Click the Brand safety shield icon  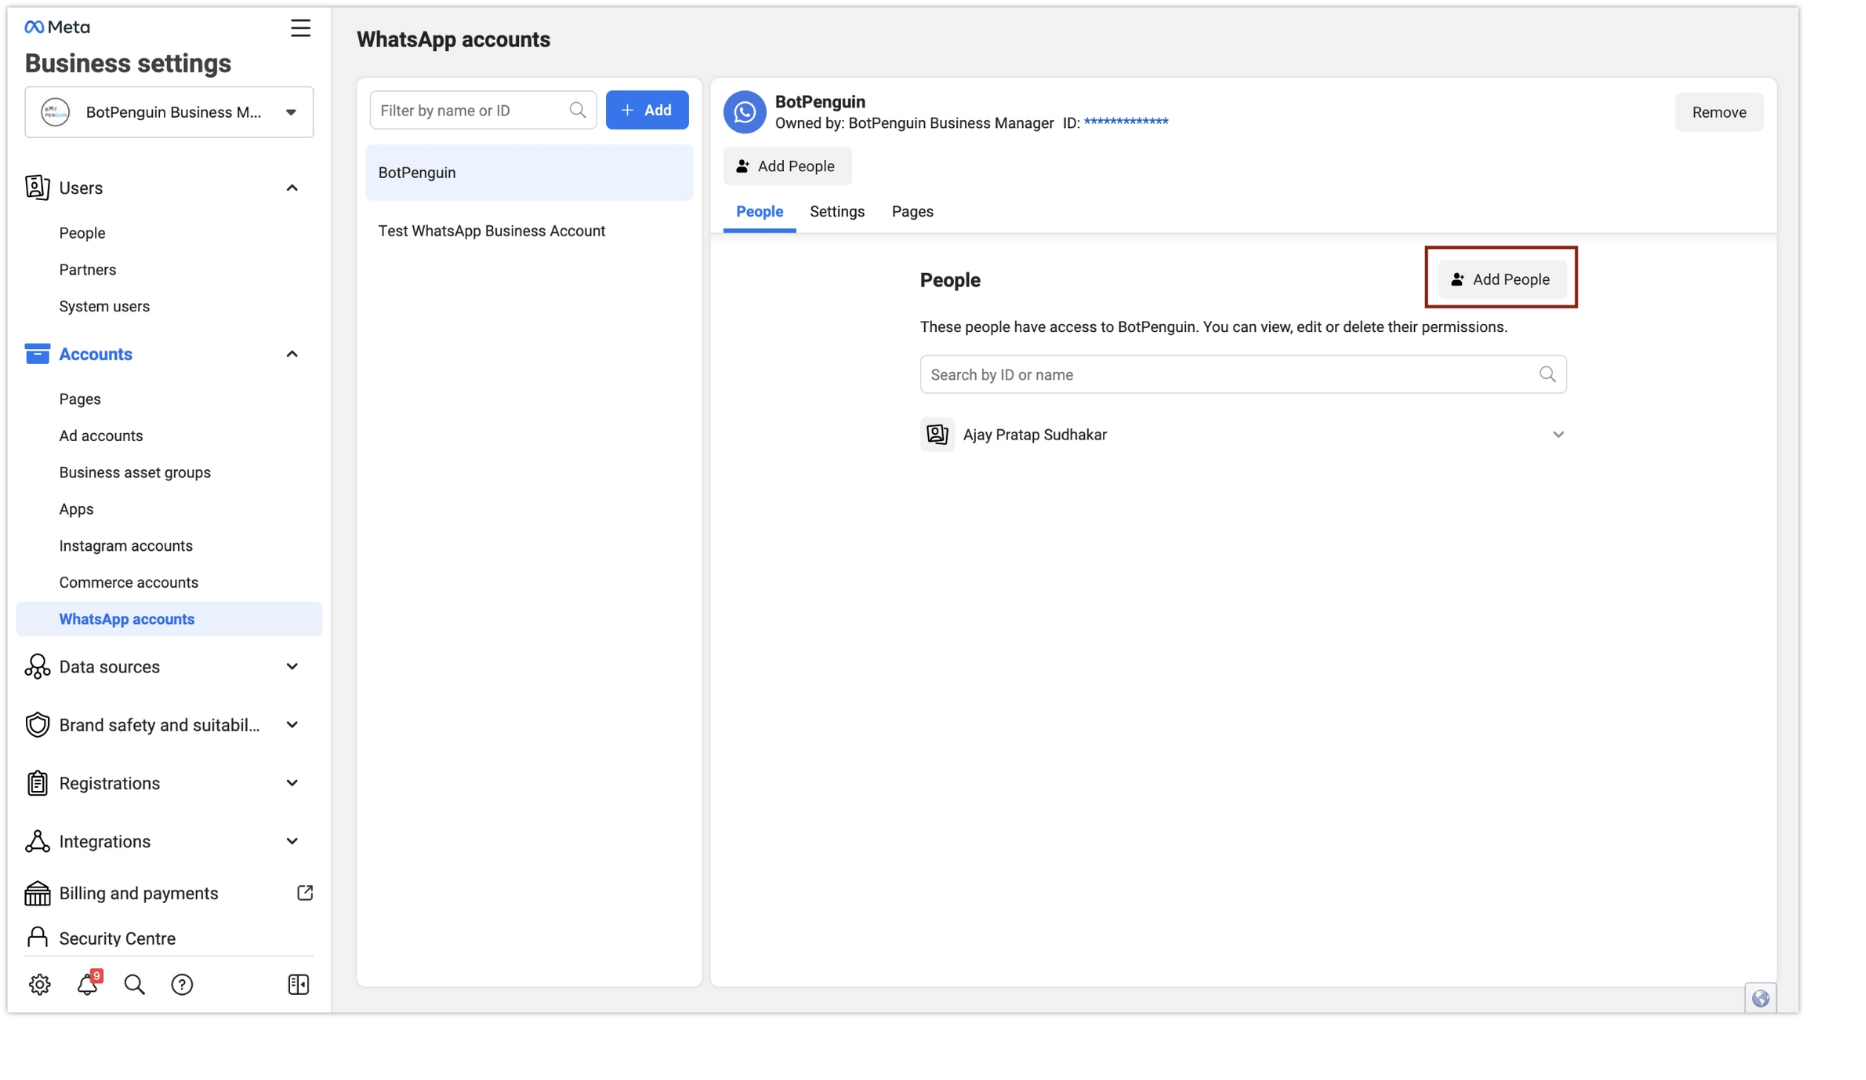(x=37, y=725)
